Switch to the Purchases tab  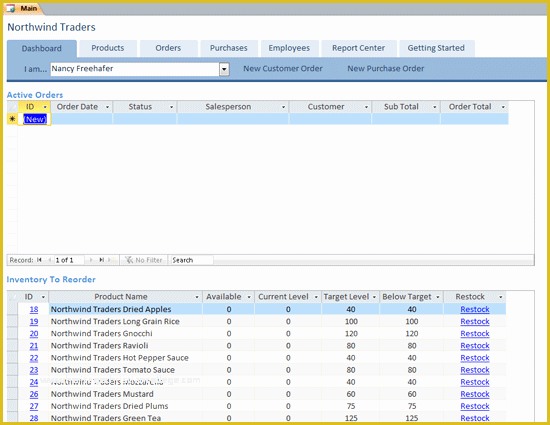pyautogui.click(x=229, y=48)
